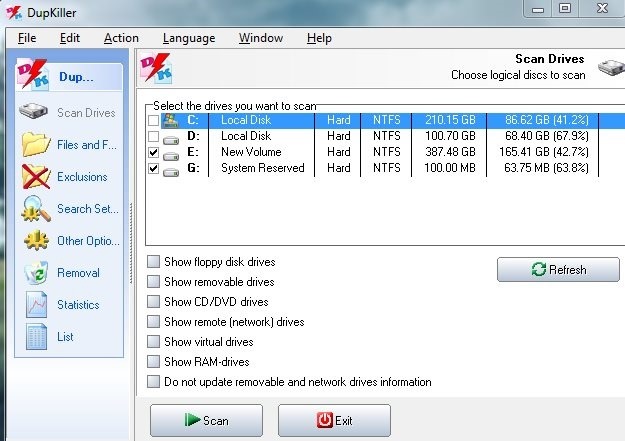625x441 pixels.
Task: Uncheck the G: System Reserved checkbox
Action: (x=153, y=168)
